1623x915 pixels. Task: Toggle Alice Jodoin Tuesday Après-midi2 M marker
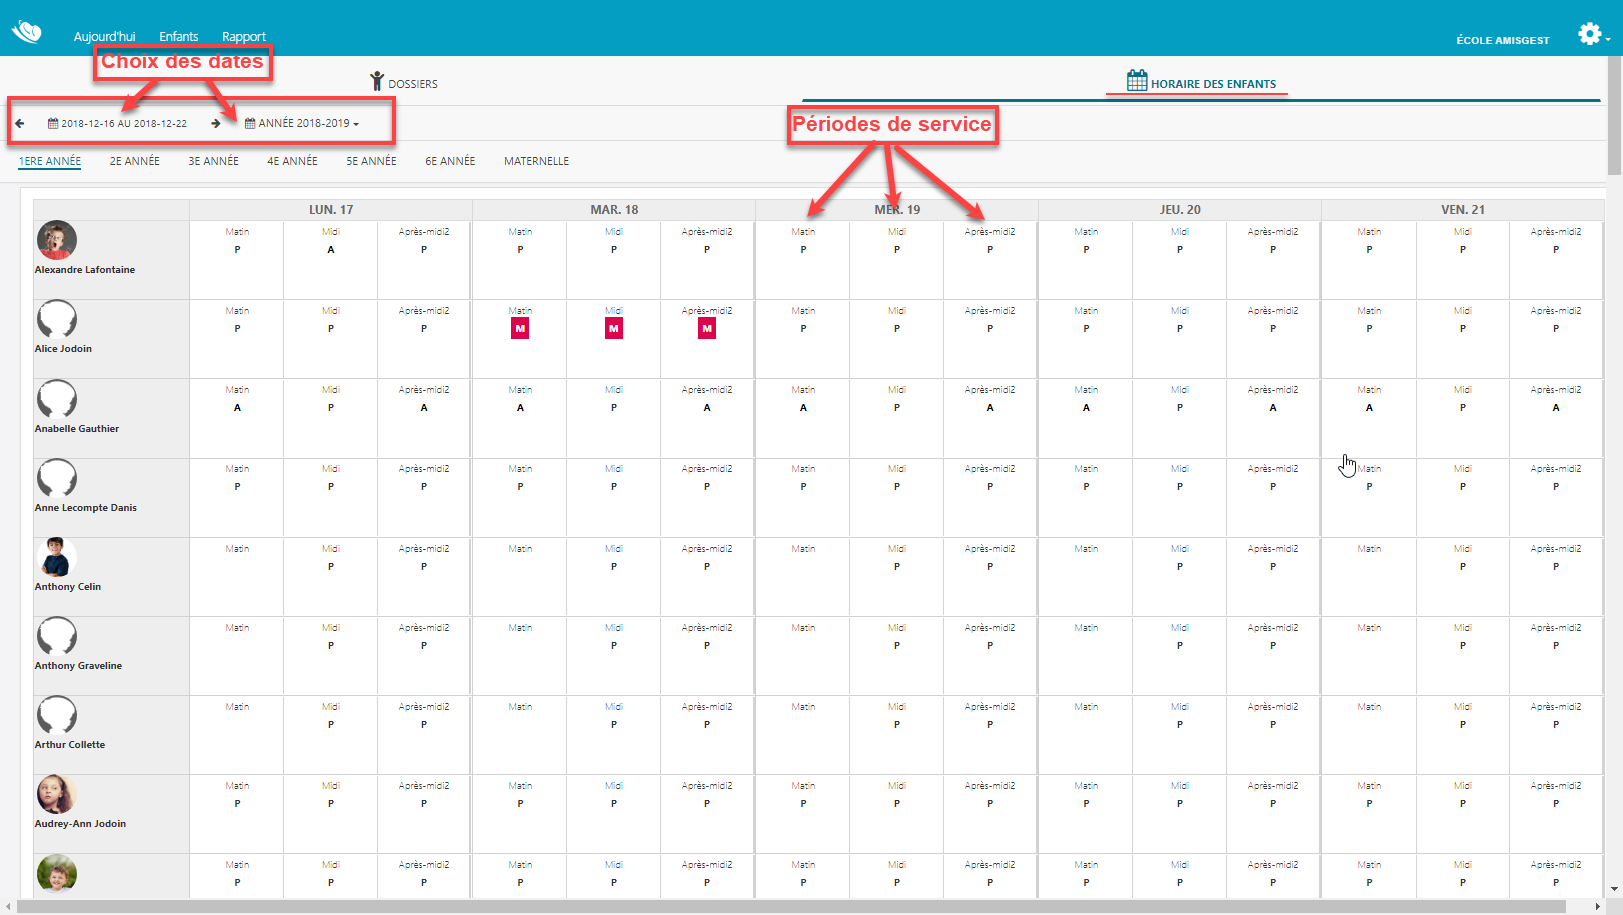click(707, 329)
